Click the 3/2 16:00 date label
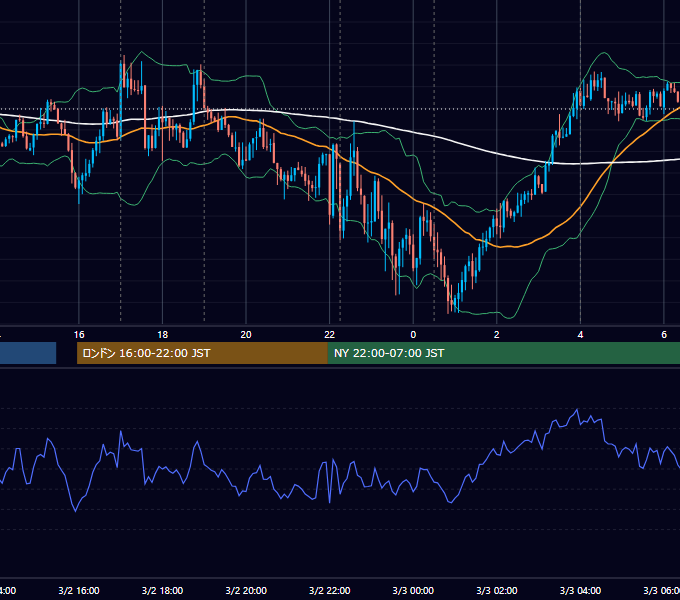 tap(79, 590)
